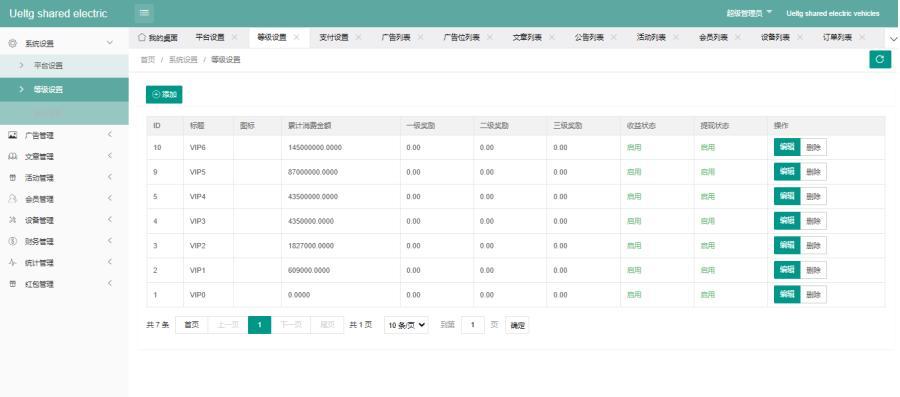Click the picture icon beside 广告管理
The image size is (900, 397).
coord(13,135)
